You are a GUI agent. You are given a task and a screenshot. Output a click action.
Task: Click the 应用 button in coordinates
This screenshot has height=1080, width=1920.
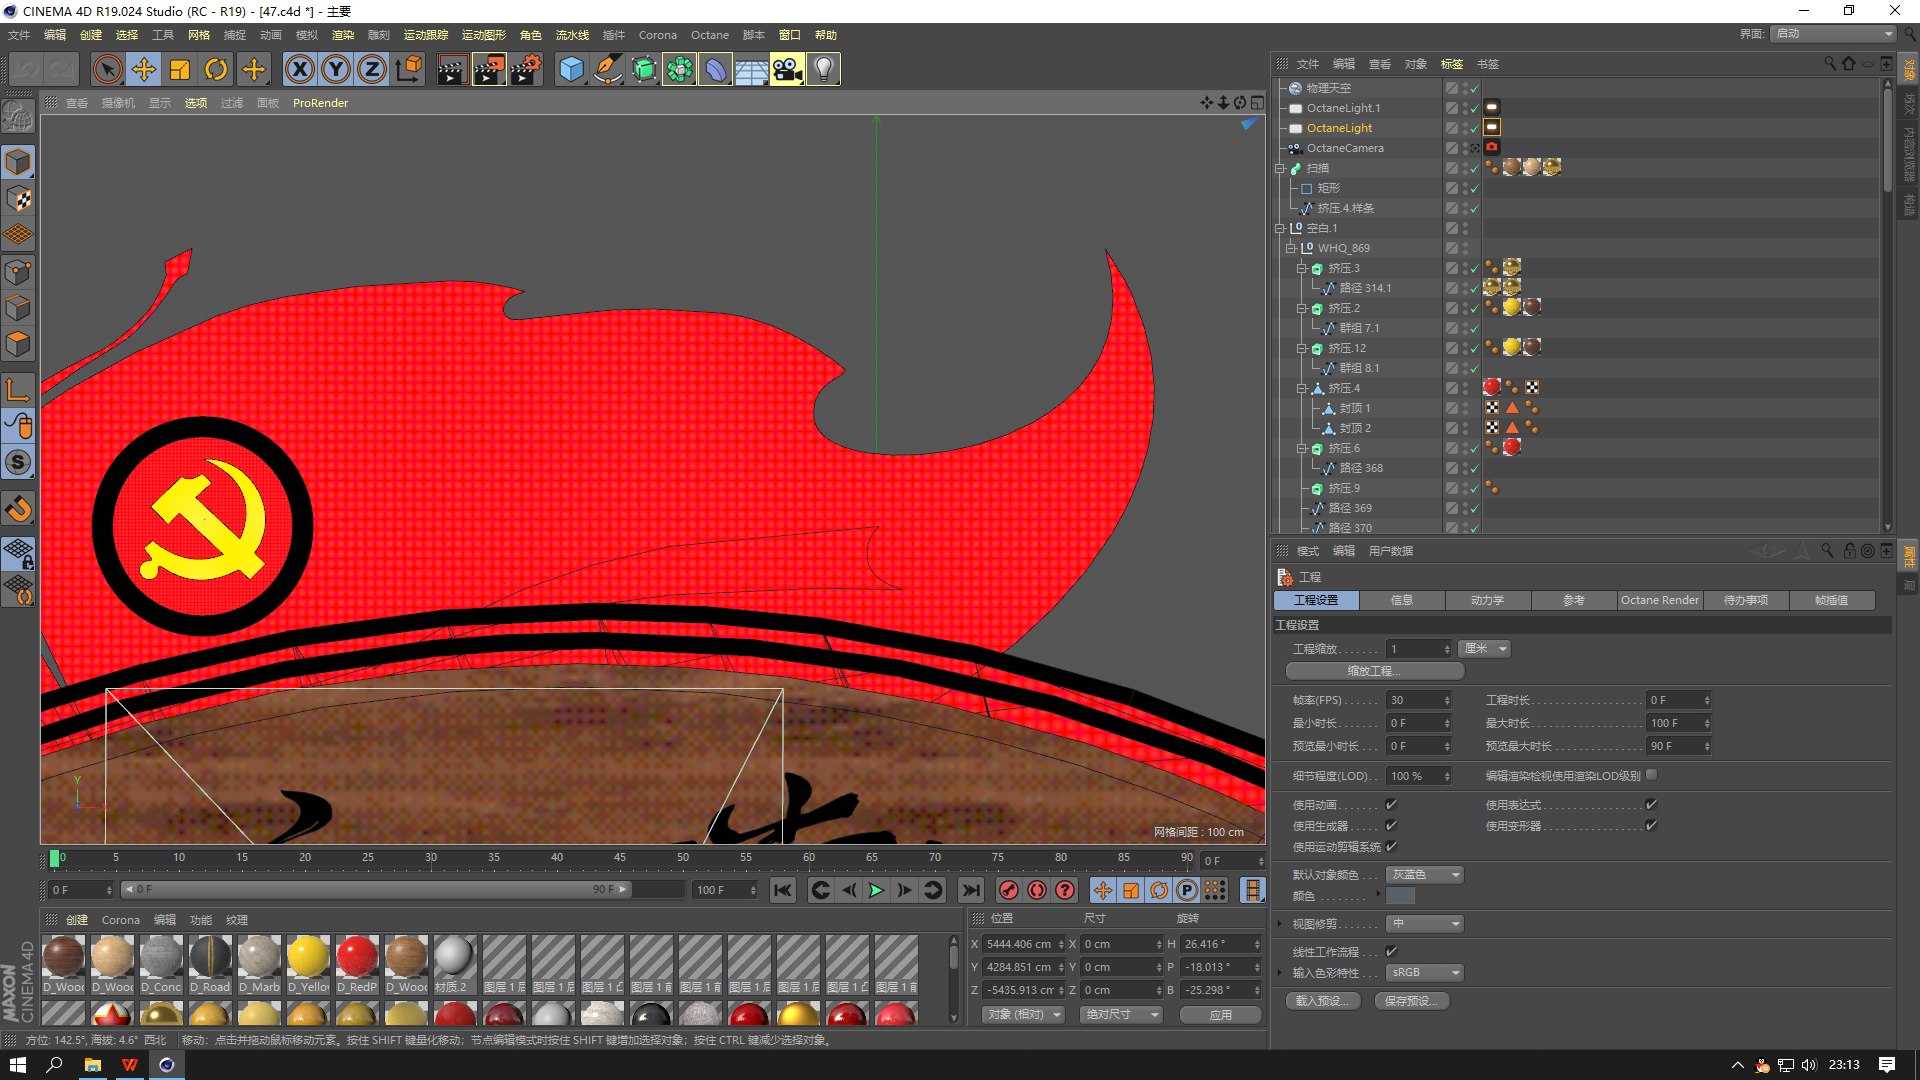click(1220, 1014)
